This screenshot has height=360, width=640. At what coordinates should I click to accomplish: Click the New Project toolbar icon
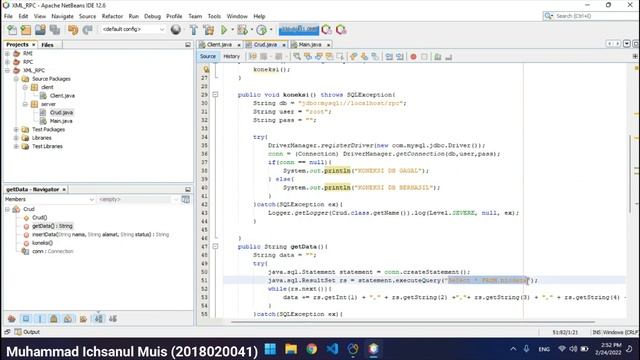(26, 30)
